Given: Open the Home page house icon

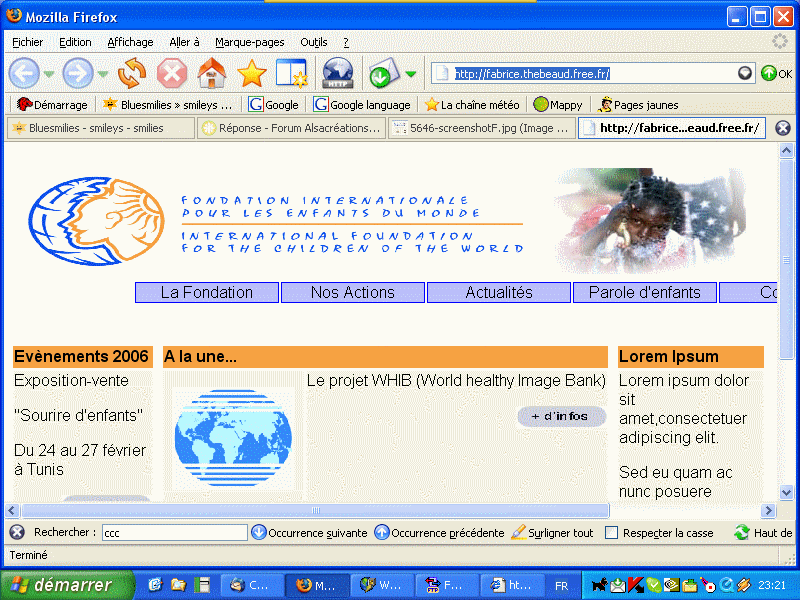Looking at the screenshot, I should 212,73.
